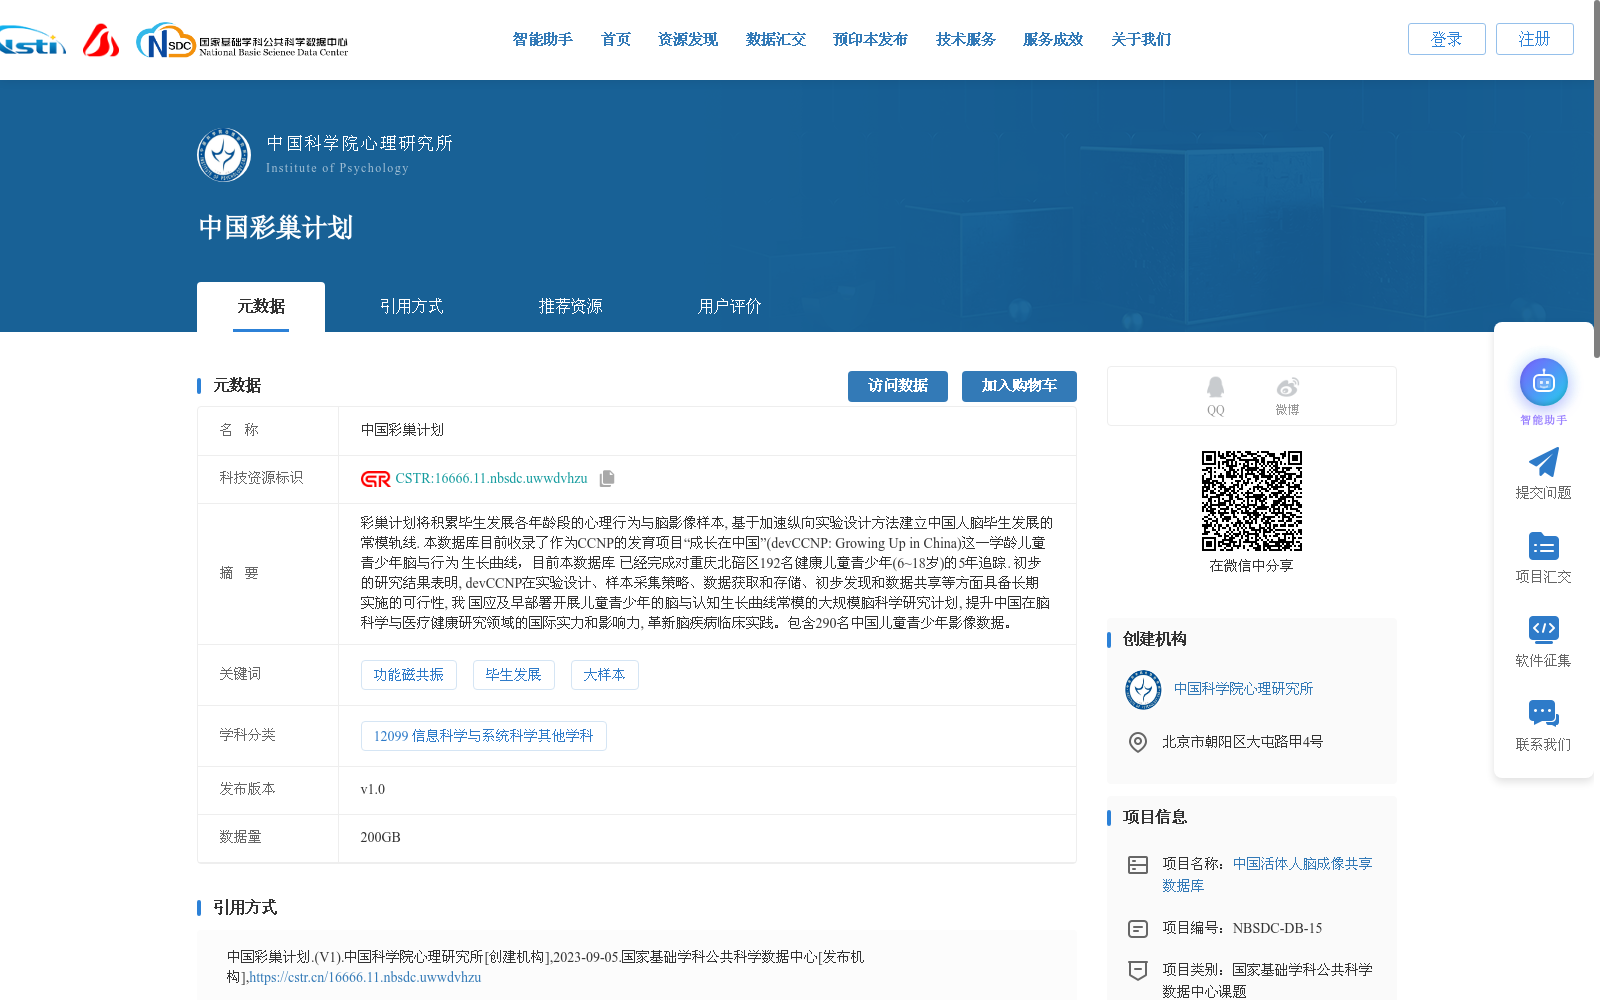Open project link 中国活体人脑成像共享数据库
This screenshot has width=1600, height=1000.
pyautogui.click(x=1267, y=875)
